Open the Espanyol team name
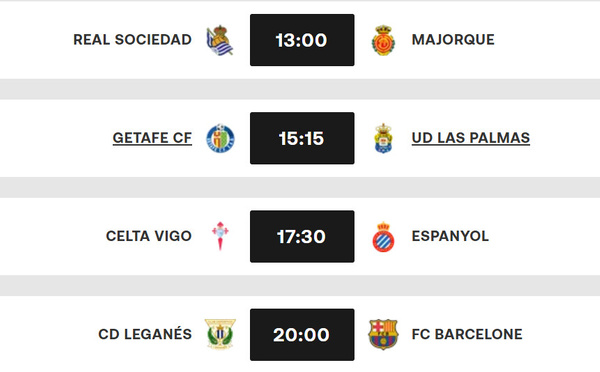 pyautogui.click(x=450, y=236)
